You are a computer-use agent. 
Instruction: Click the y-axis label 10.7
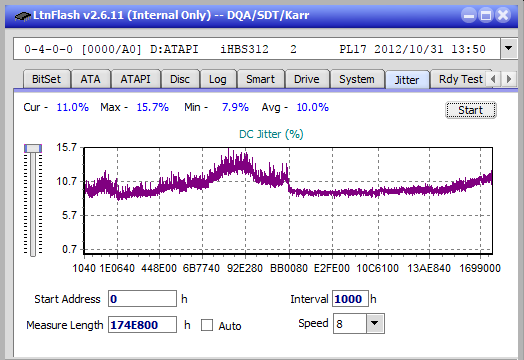[67, 181]
